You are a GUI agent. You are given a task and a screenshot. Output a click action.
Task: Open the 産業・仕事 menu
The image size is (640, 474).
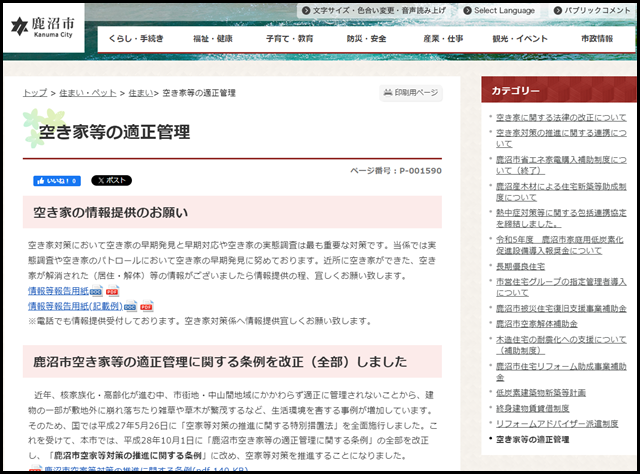click(x=443, y=39)
